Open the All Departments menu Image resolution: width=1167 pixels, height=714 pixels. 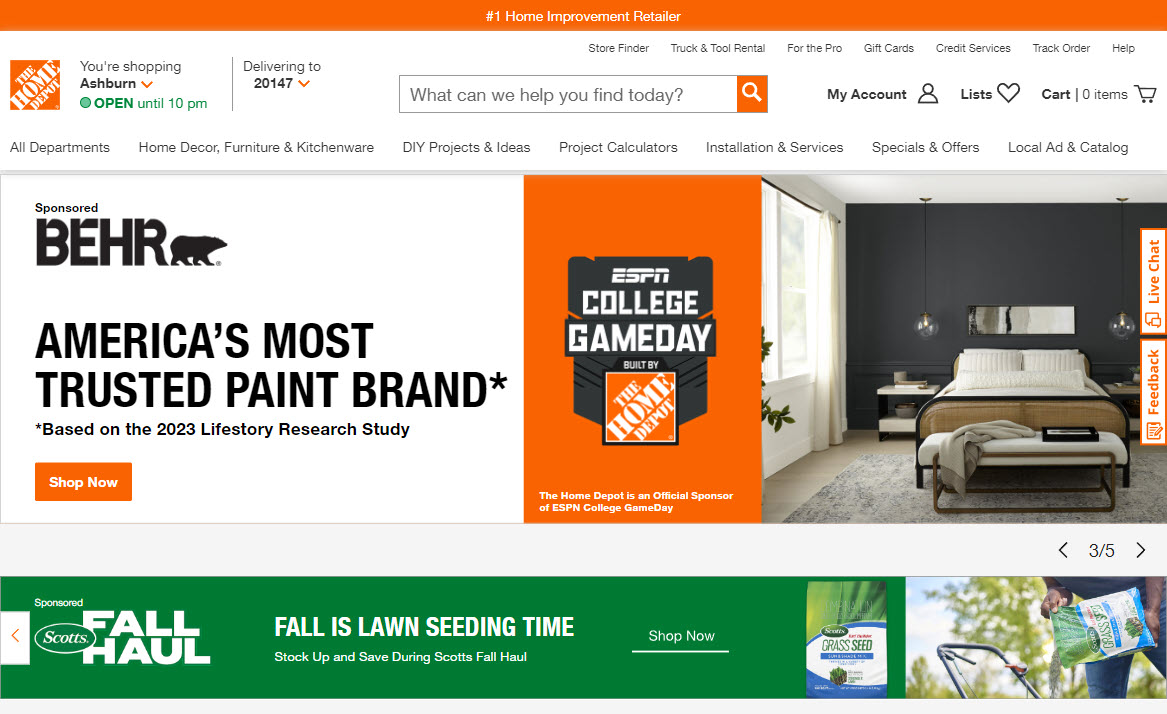point(60,147)
